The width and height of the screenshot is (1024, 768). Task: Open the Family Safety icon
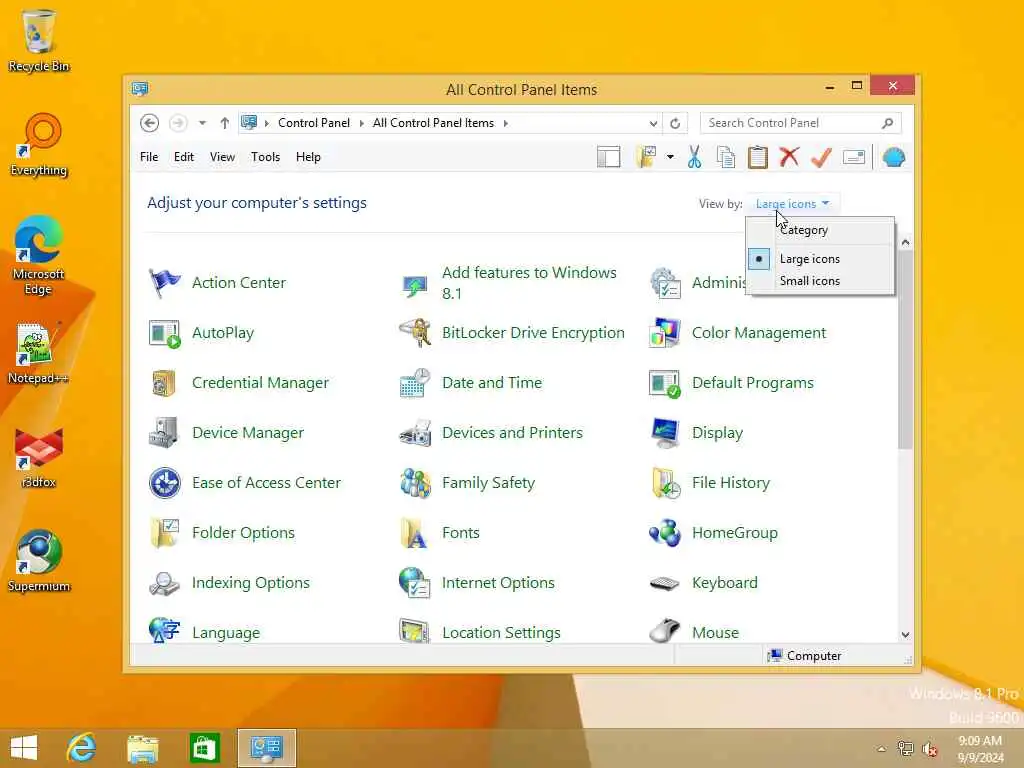[x=415, y=483]
